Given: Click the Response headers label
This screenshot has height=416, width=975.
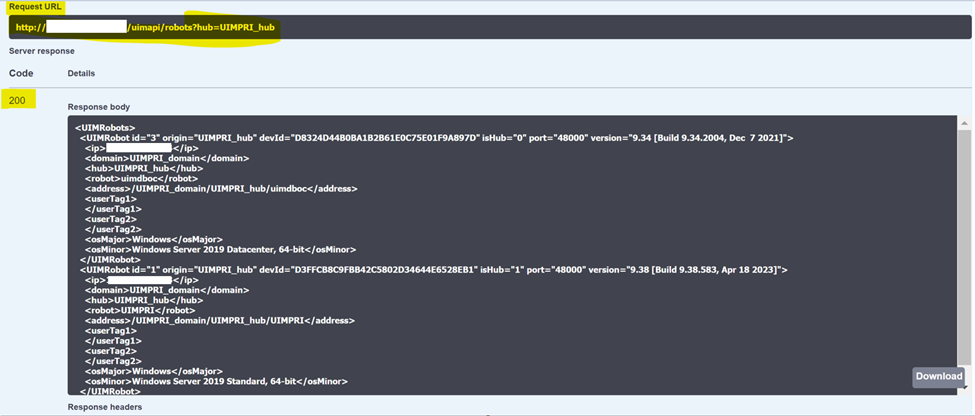Looking at the screenshot, I should pyautogui.click(x=105, y=407).
